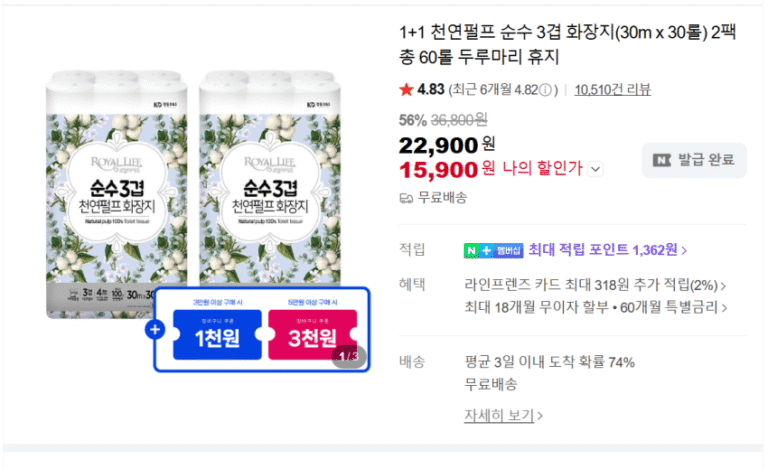This screenshot has height=469, width=768.
Task: Click the 발급 완료 coupon button
Action: pos(694,160)
